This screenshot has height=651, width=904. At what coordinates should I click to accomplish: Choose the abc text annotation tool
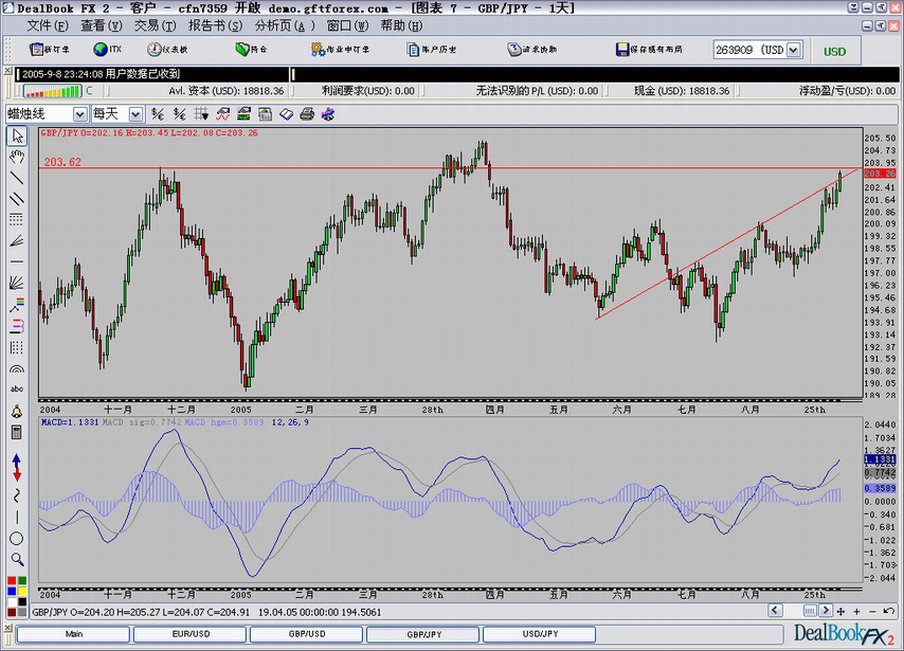[17, 389]
